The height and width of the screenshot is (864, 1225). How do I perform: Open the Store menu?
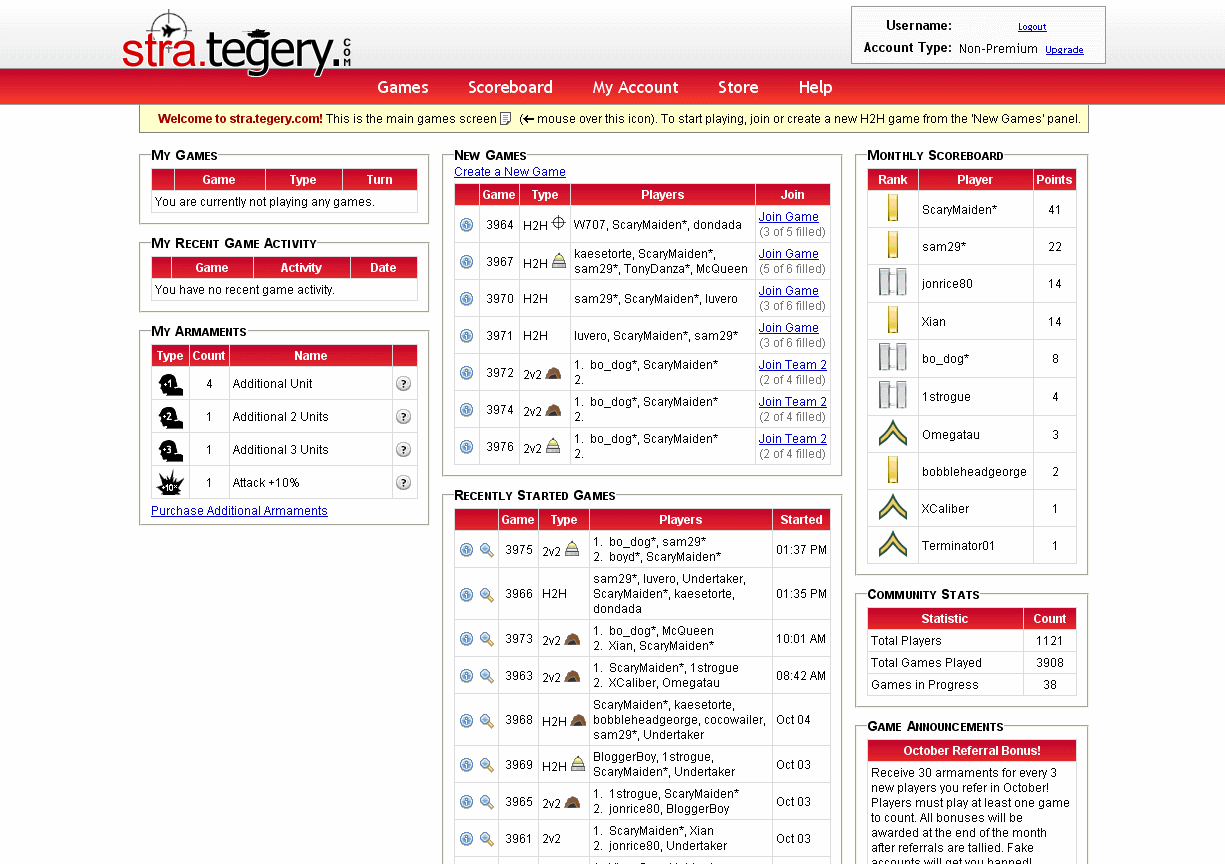(738, 87)
